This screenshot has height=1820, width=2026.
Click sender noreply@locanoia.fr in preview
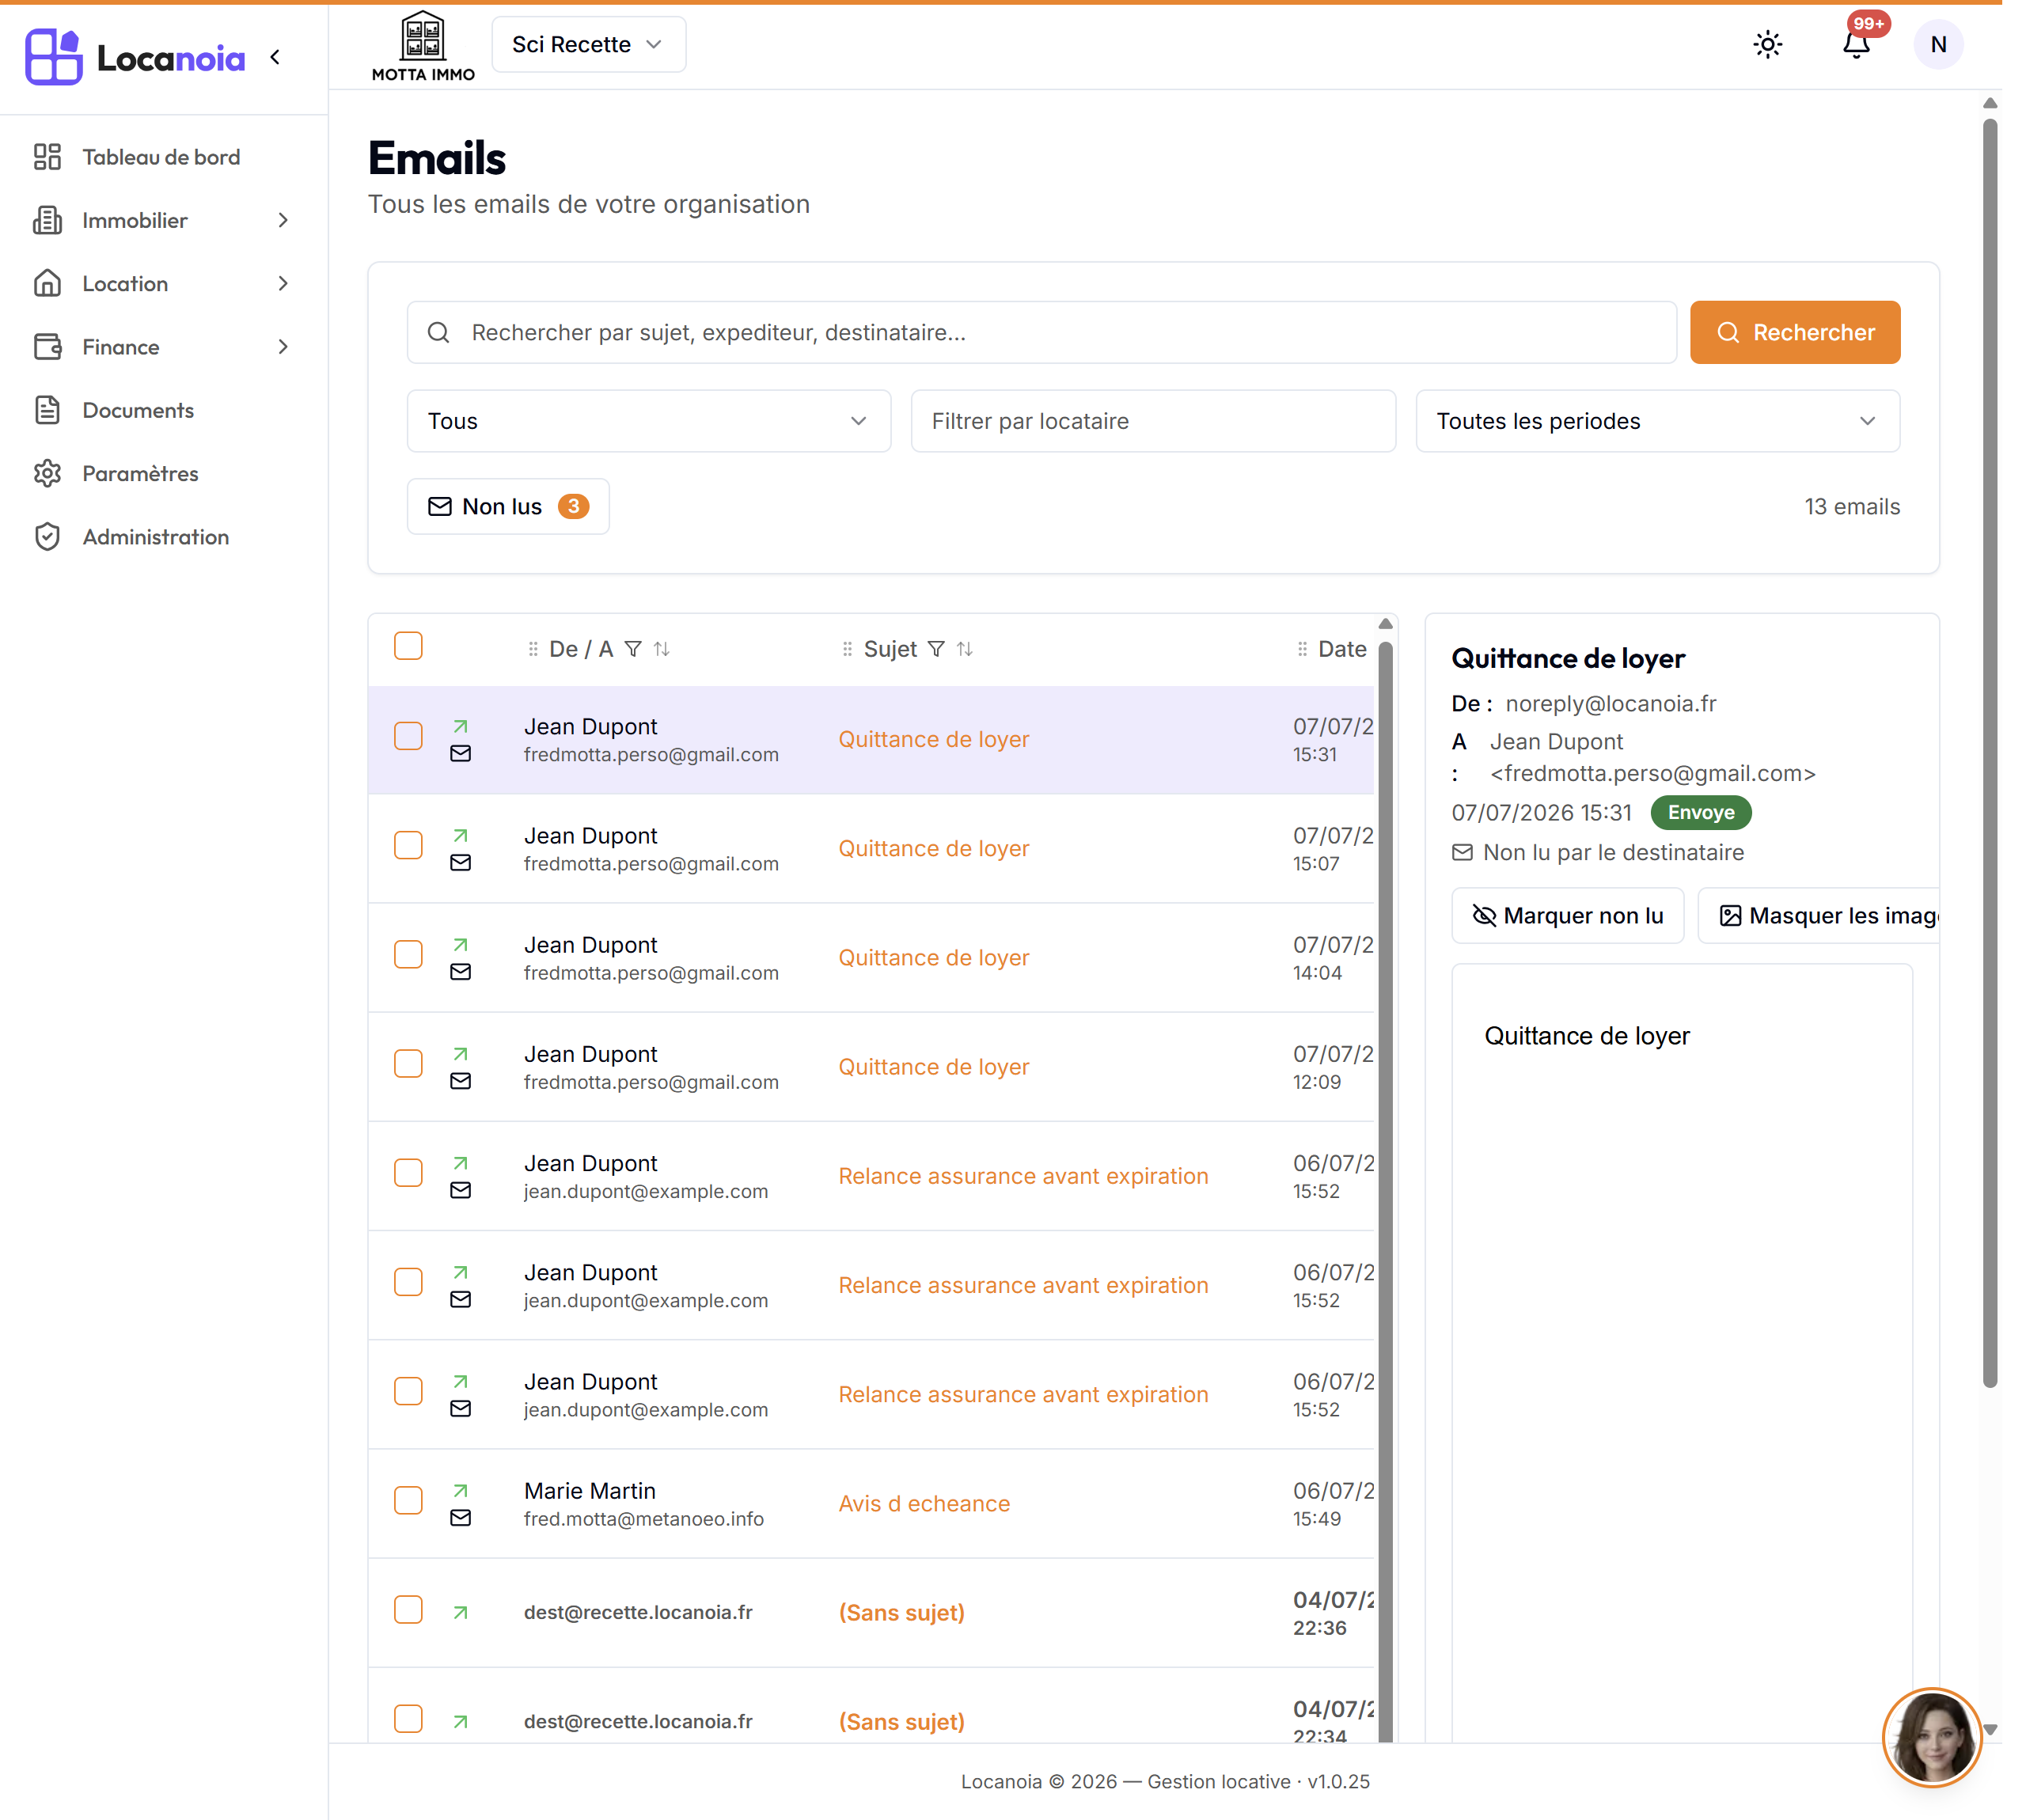pyautogui.click(x=1610, y=703)
